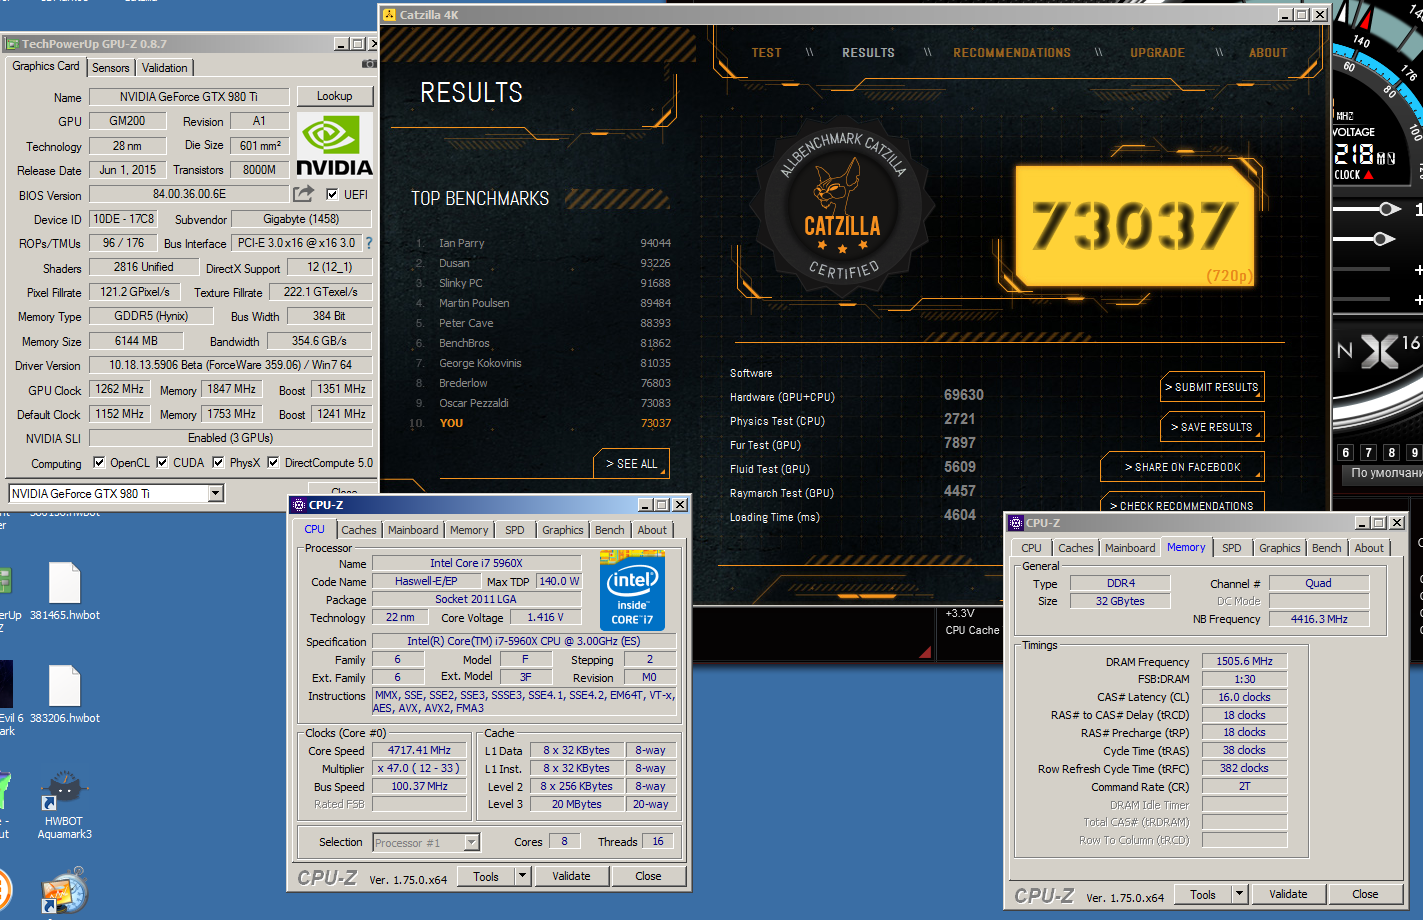1423x920 pixels.
Task: Toggle the DirectCompute 5.0 checkbox
Action: point(273,462)
